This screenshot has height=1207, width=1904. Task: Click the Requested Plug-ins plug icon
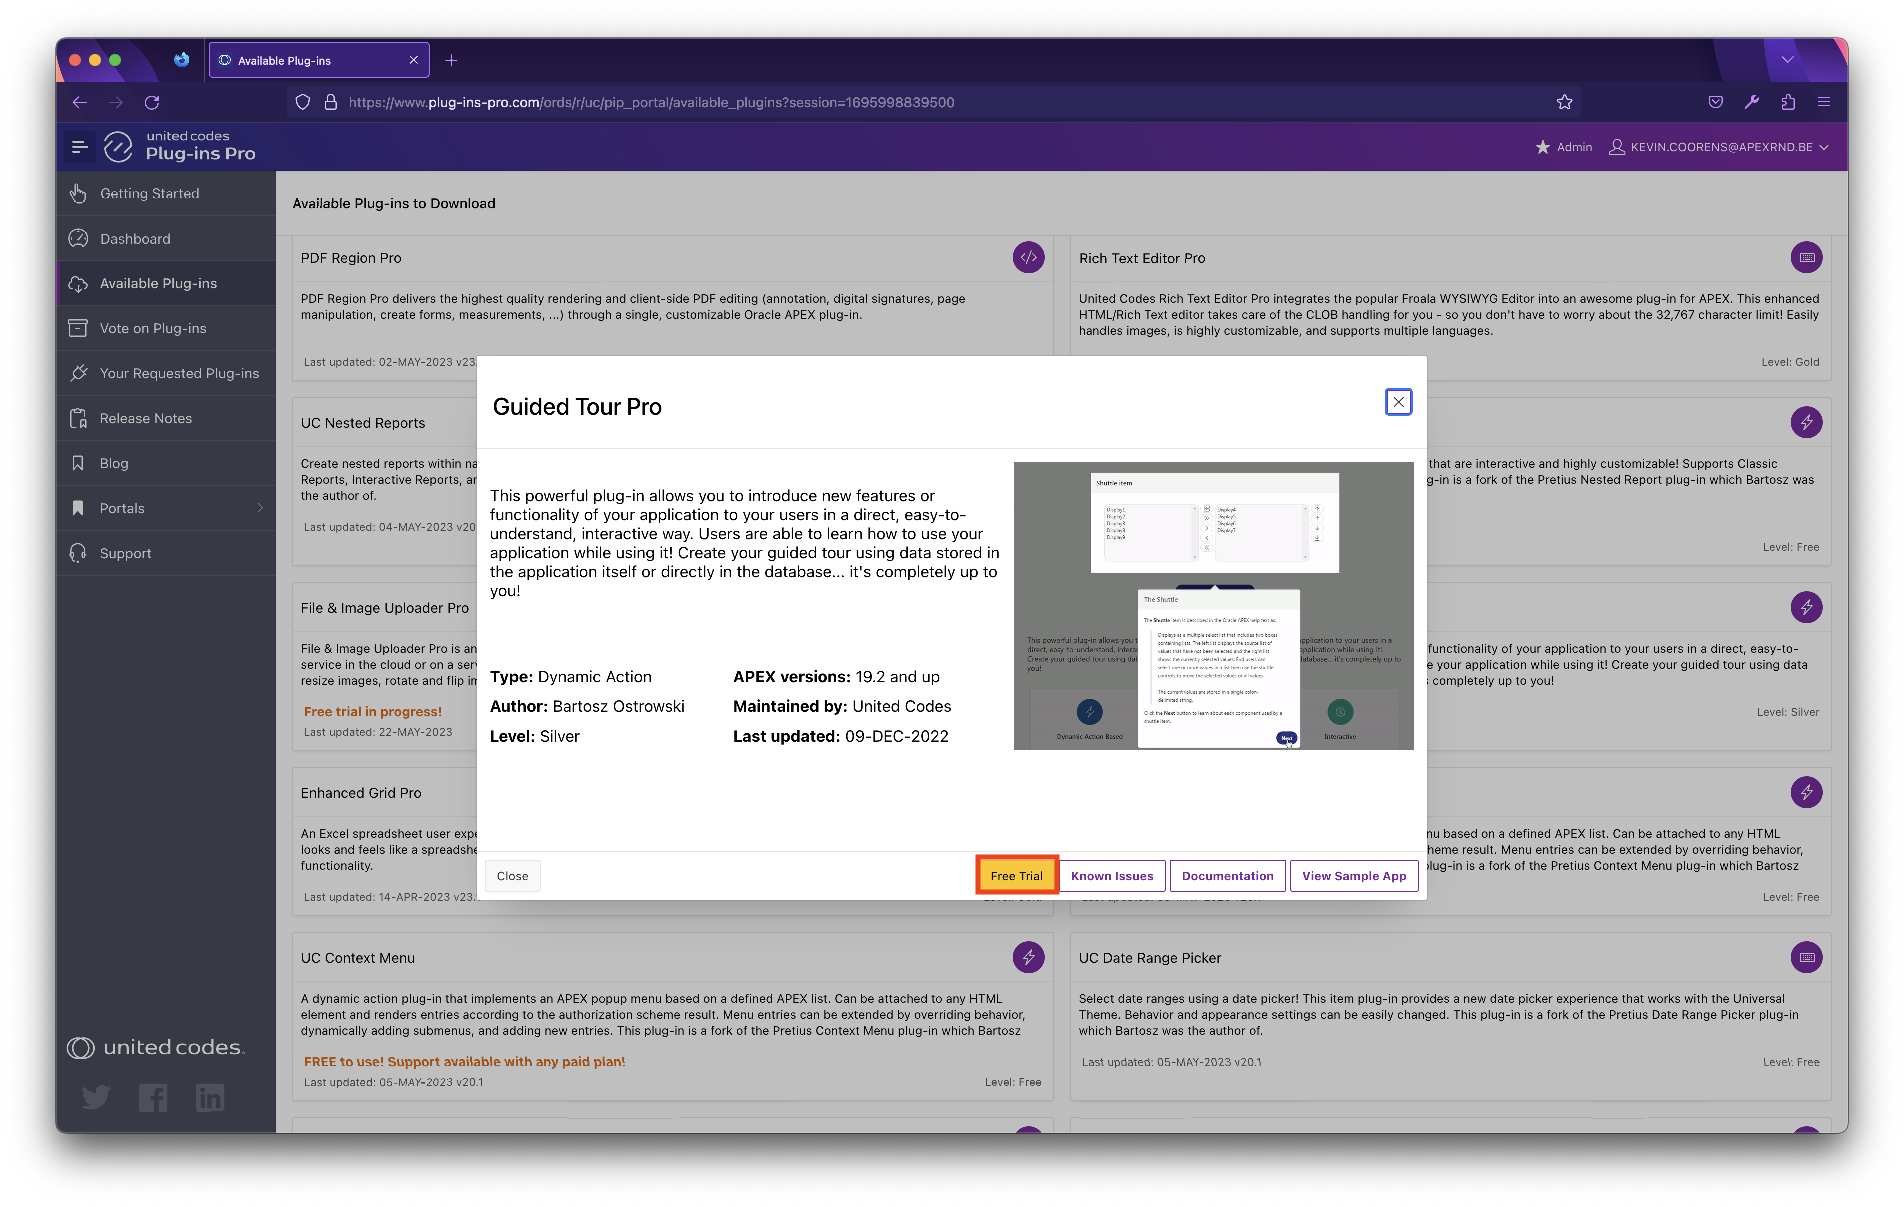[78, 373]
